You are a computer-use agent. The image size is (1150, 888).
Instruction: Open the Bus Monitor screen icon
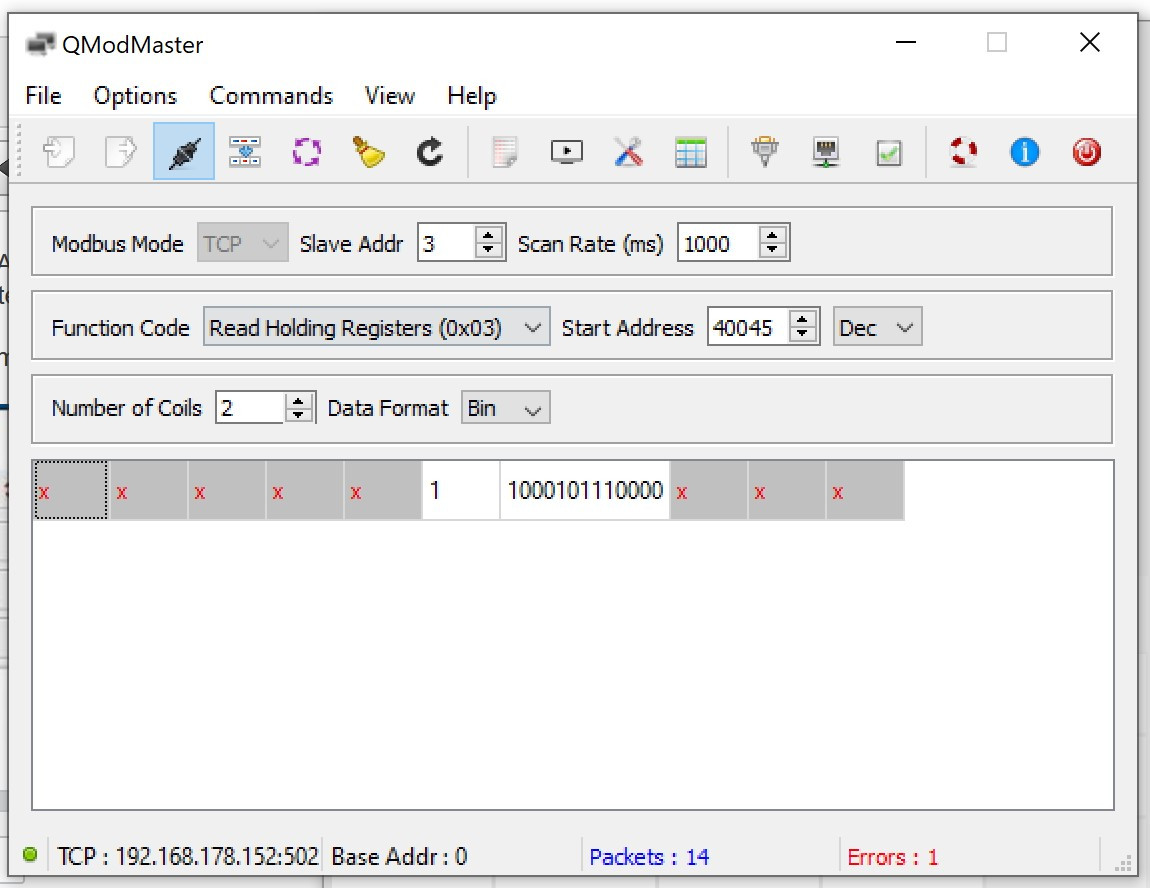click(x=567, y=152)
